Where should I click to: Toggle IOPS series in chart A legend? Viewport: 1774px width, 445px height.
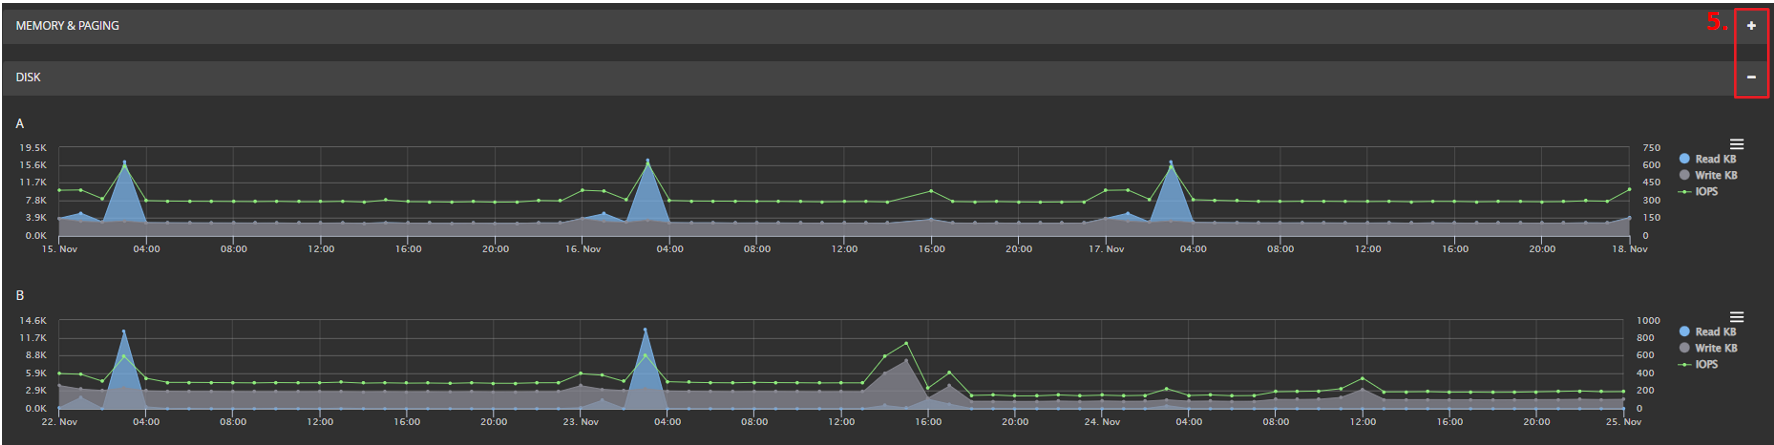(x=1706, y=191)
